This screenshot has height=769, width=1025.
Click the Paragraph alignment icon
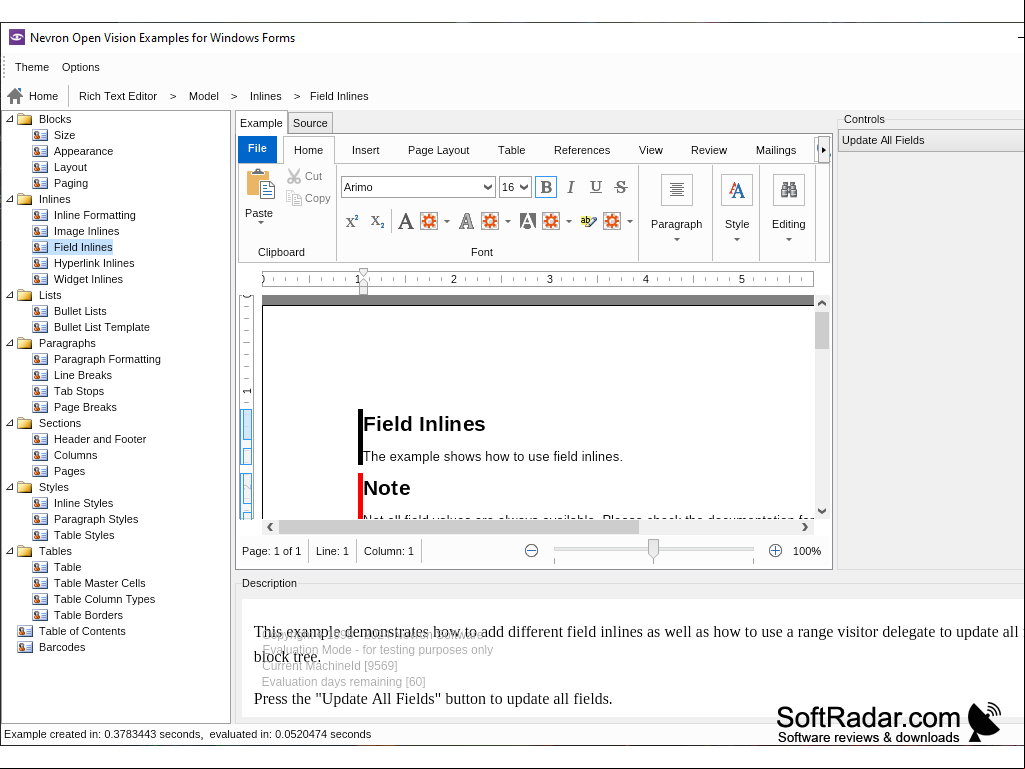pyautogui.click(x=677, y=190)
